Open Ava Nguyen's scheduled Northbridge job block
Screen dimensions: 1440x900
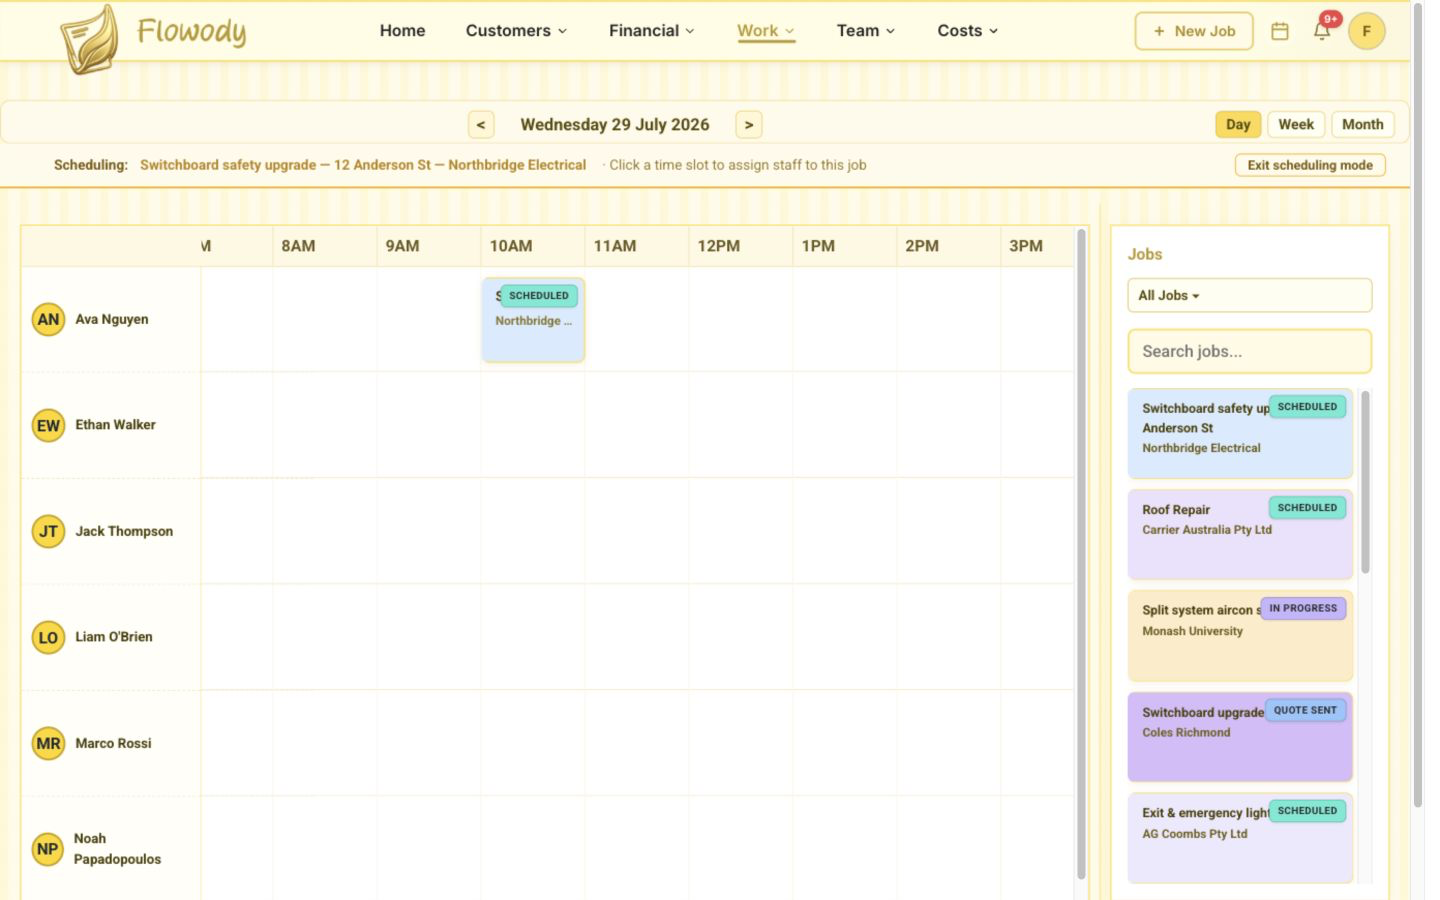coord(533,320)
